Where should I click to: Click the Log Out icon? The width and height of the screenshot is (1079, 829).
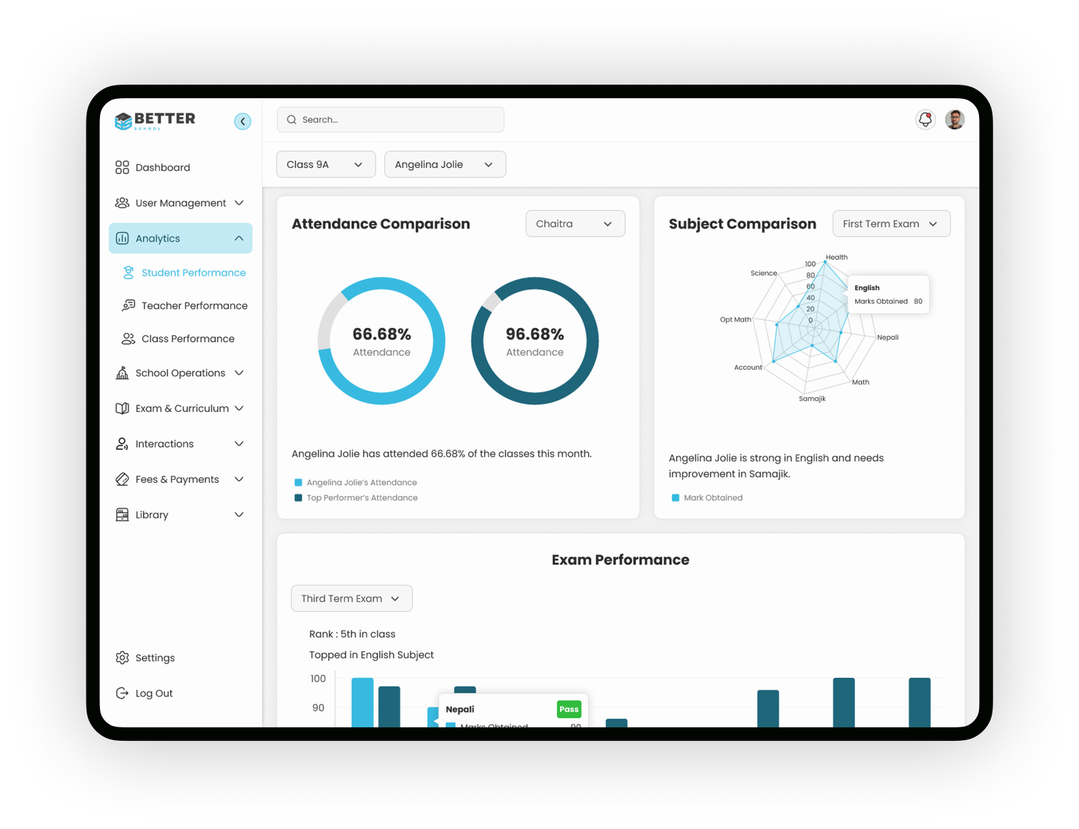pos(122,693)
